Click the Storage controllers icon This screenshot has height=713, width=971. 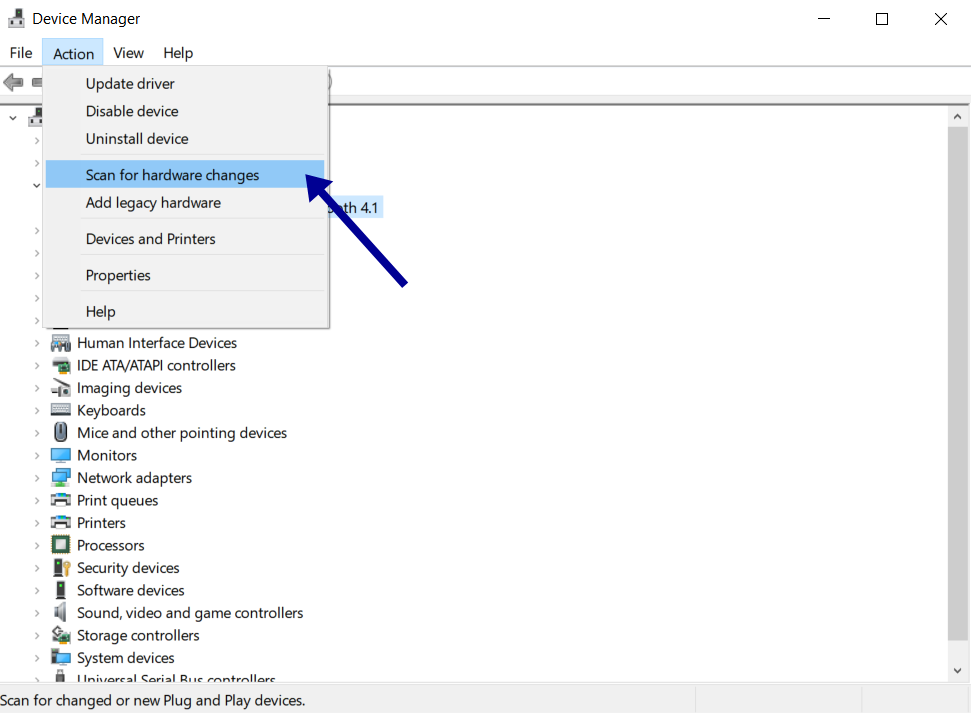pos(61,635)
